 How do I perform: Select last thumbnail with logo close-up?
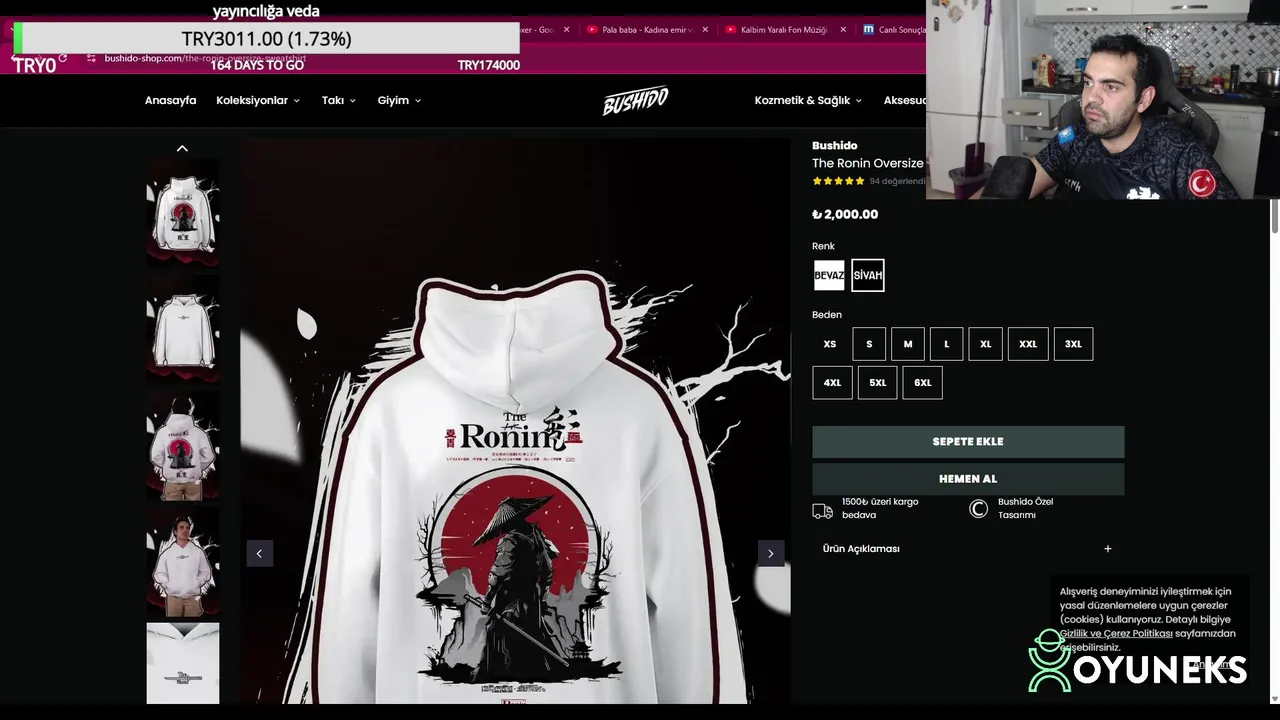[x=183, y=663]
